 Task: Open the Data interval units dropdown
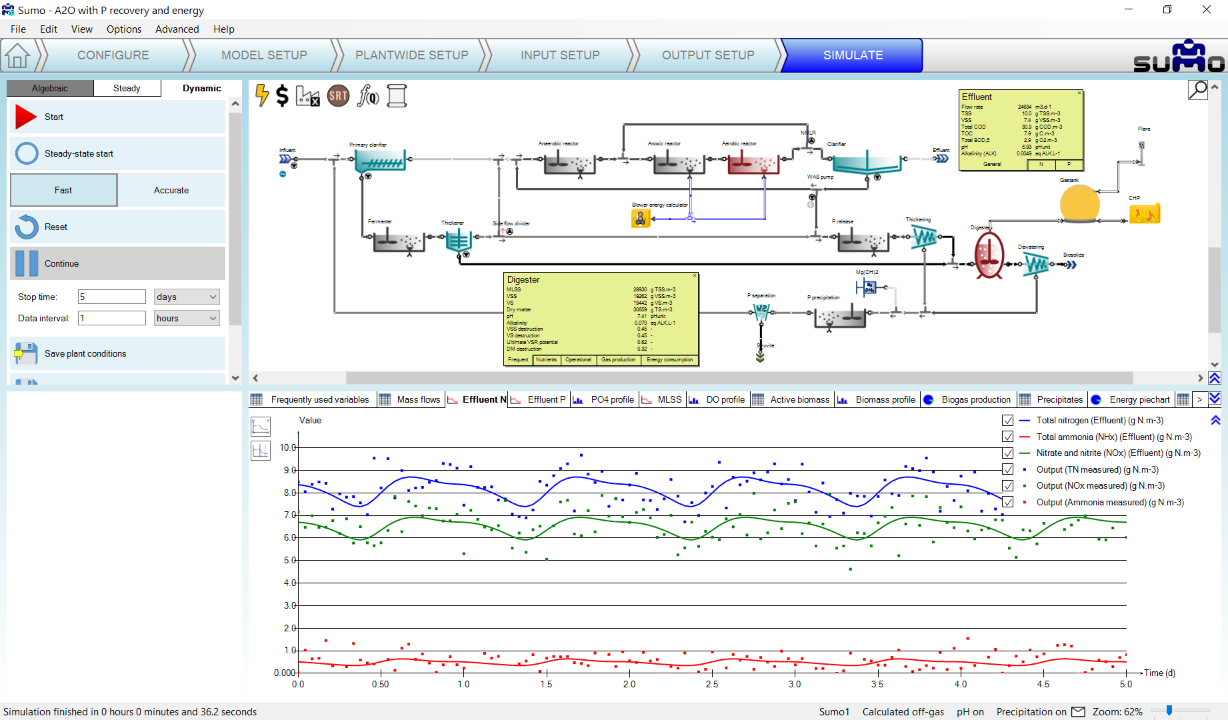point(187,318)
